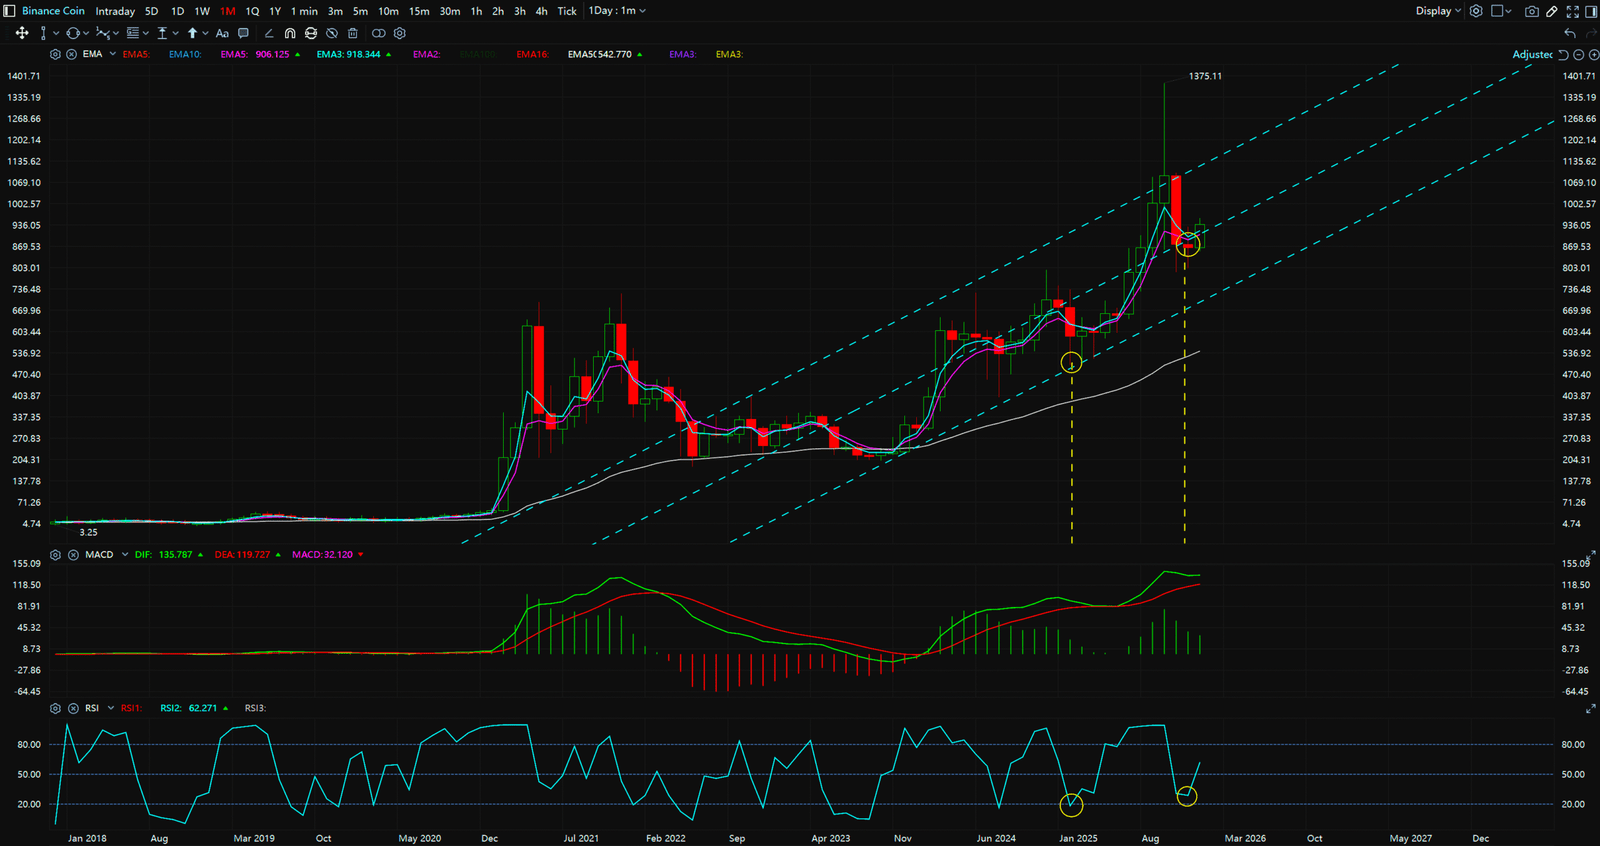
Task: Switch to the 1W timeframe
Action: (x=202, y=11)
